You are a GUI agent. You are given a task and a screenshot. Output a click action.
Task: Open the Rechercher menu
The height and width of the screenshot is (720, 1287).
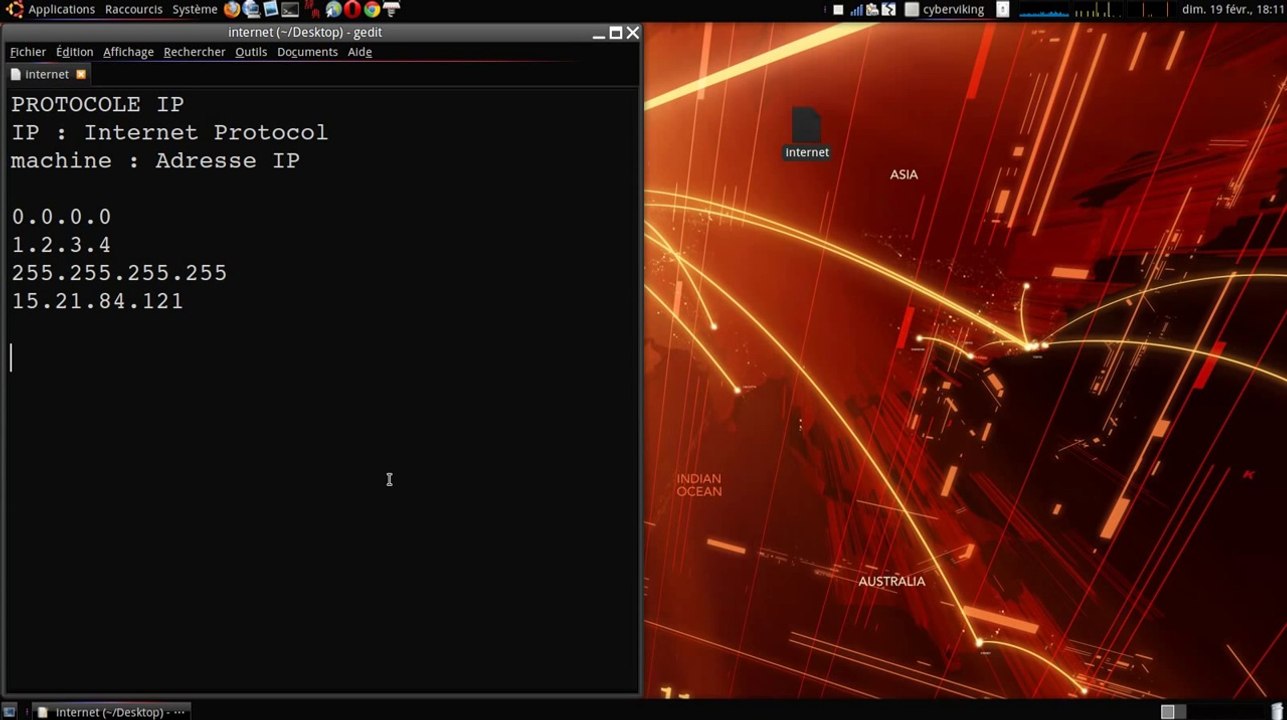tap(194, 52)
